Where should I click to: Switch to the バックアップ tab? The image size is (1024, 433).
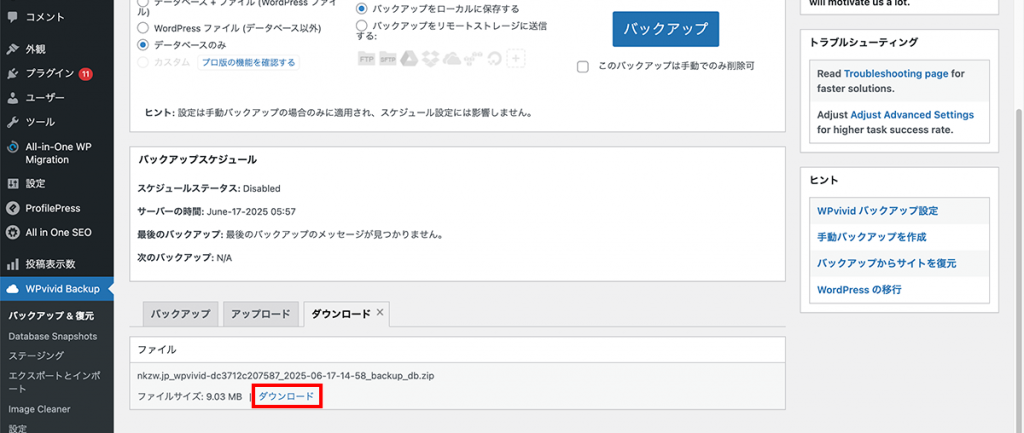(180, 314)
